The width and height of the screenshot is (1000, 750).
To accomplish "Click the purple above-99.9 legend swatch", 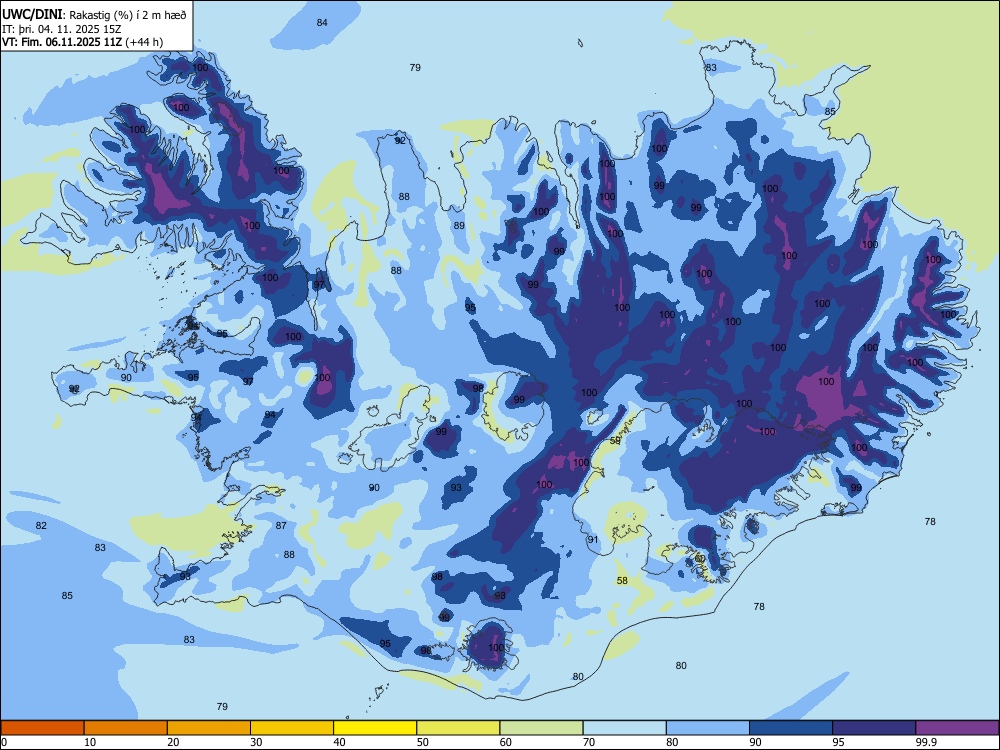I will tap(957, 728).
